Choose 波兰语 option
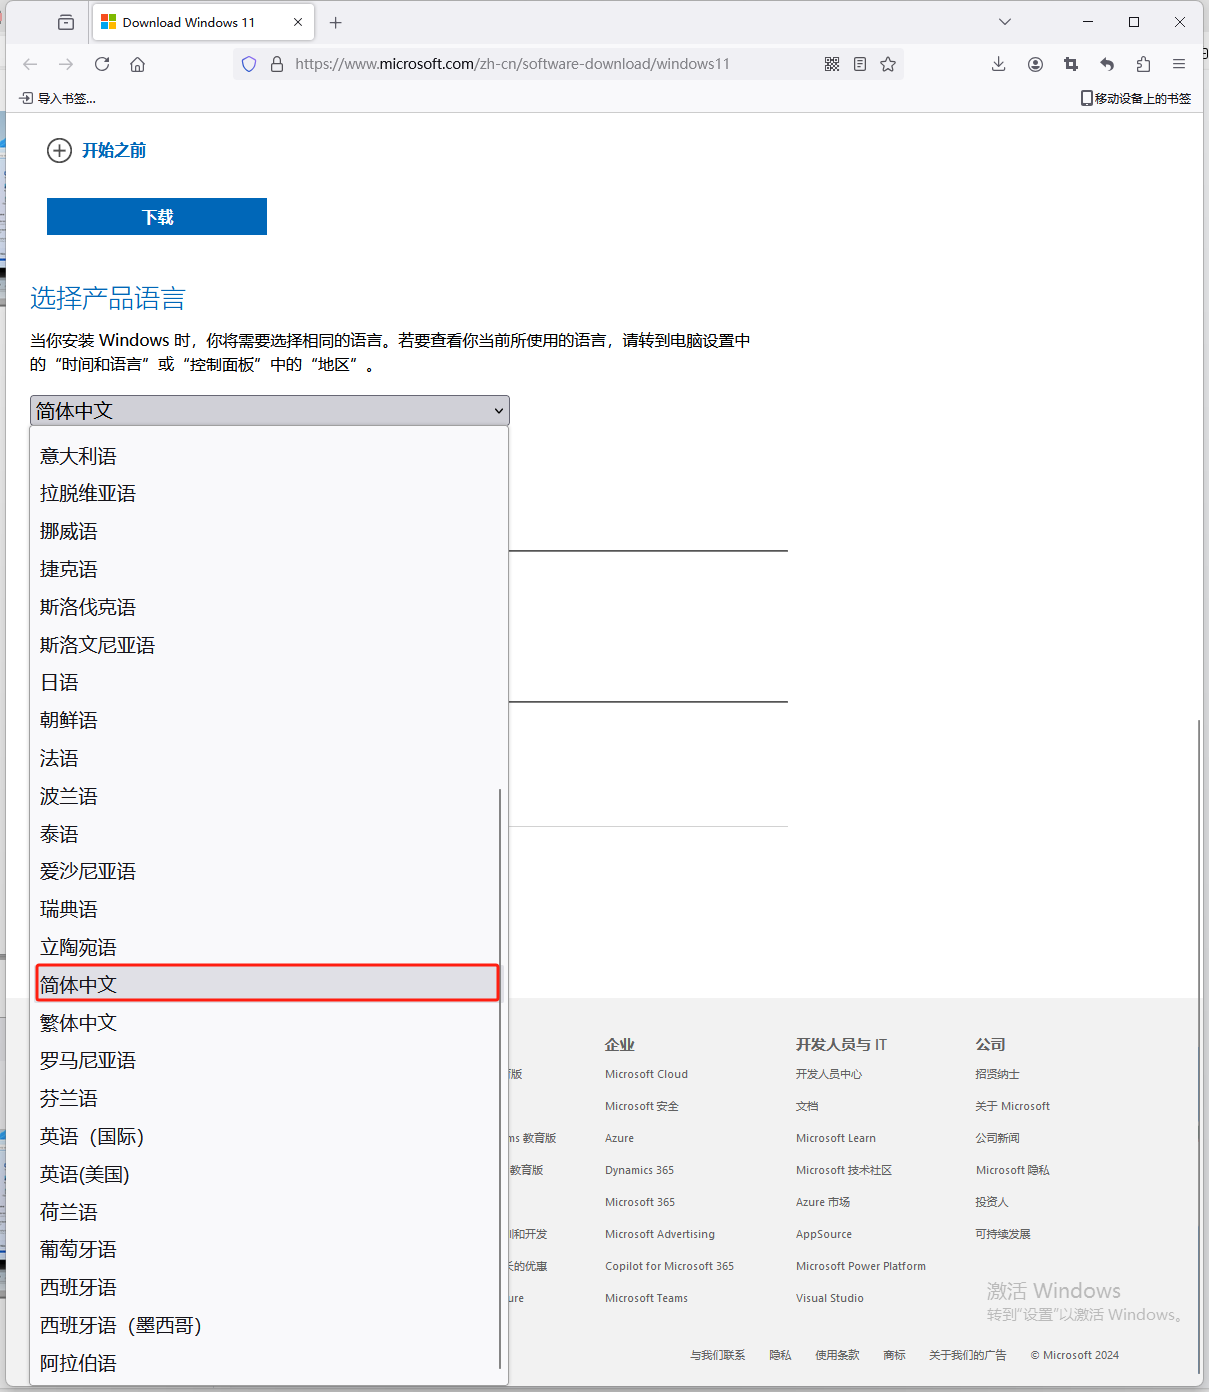Viewport: 1209px width, 1392px height. pyautogui.click(x=265, y=796)
